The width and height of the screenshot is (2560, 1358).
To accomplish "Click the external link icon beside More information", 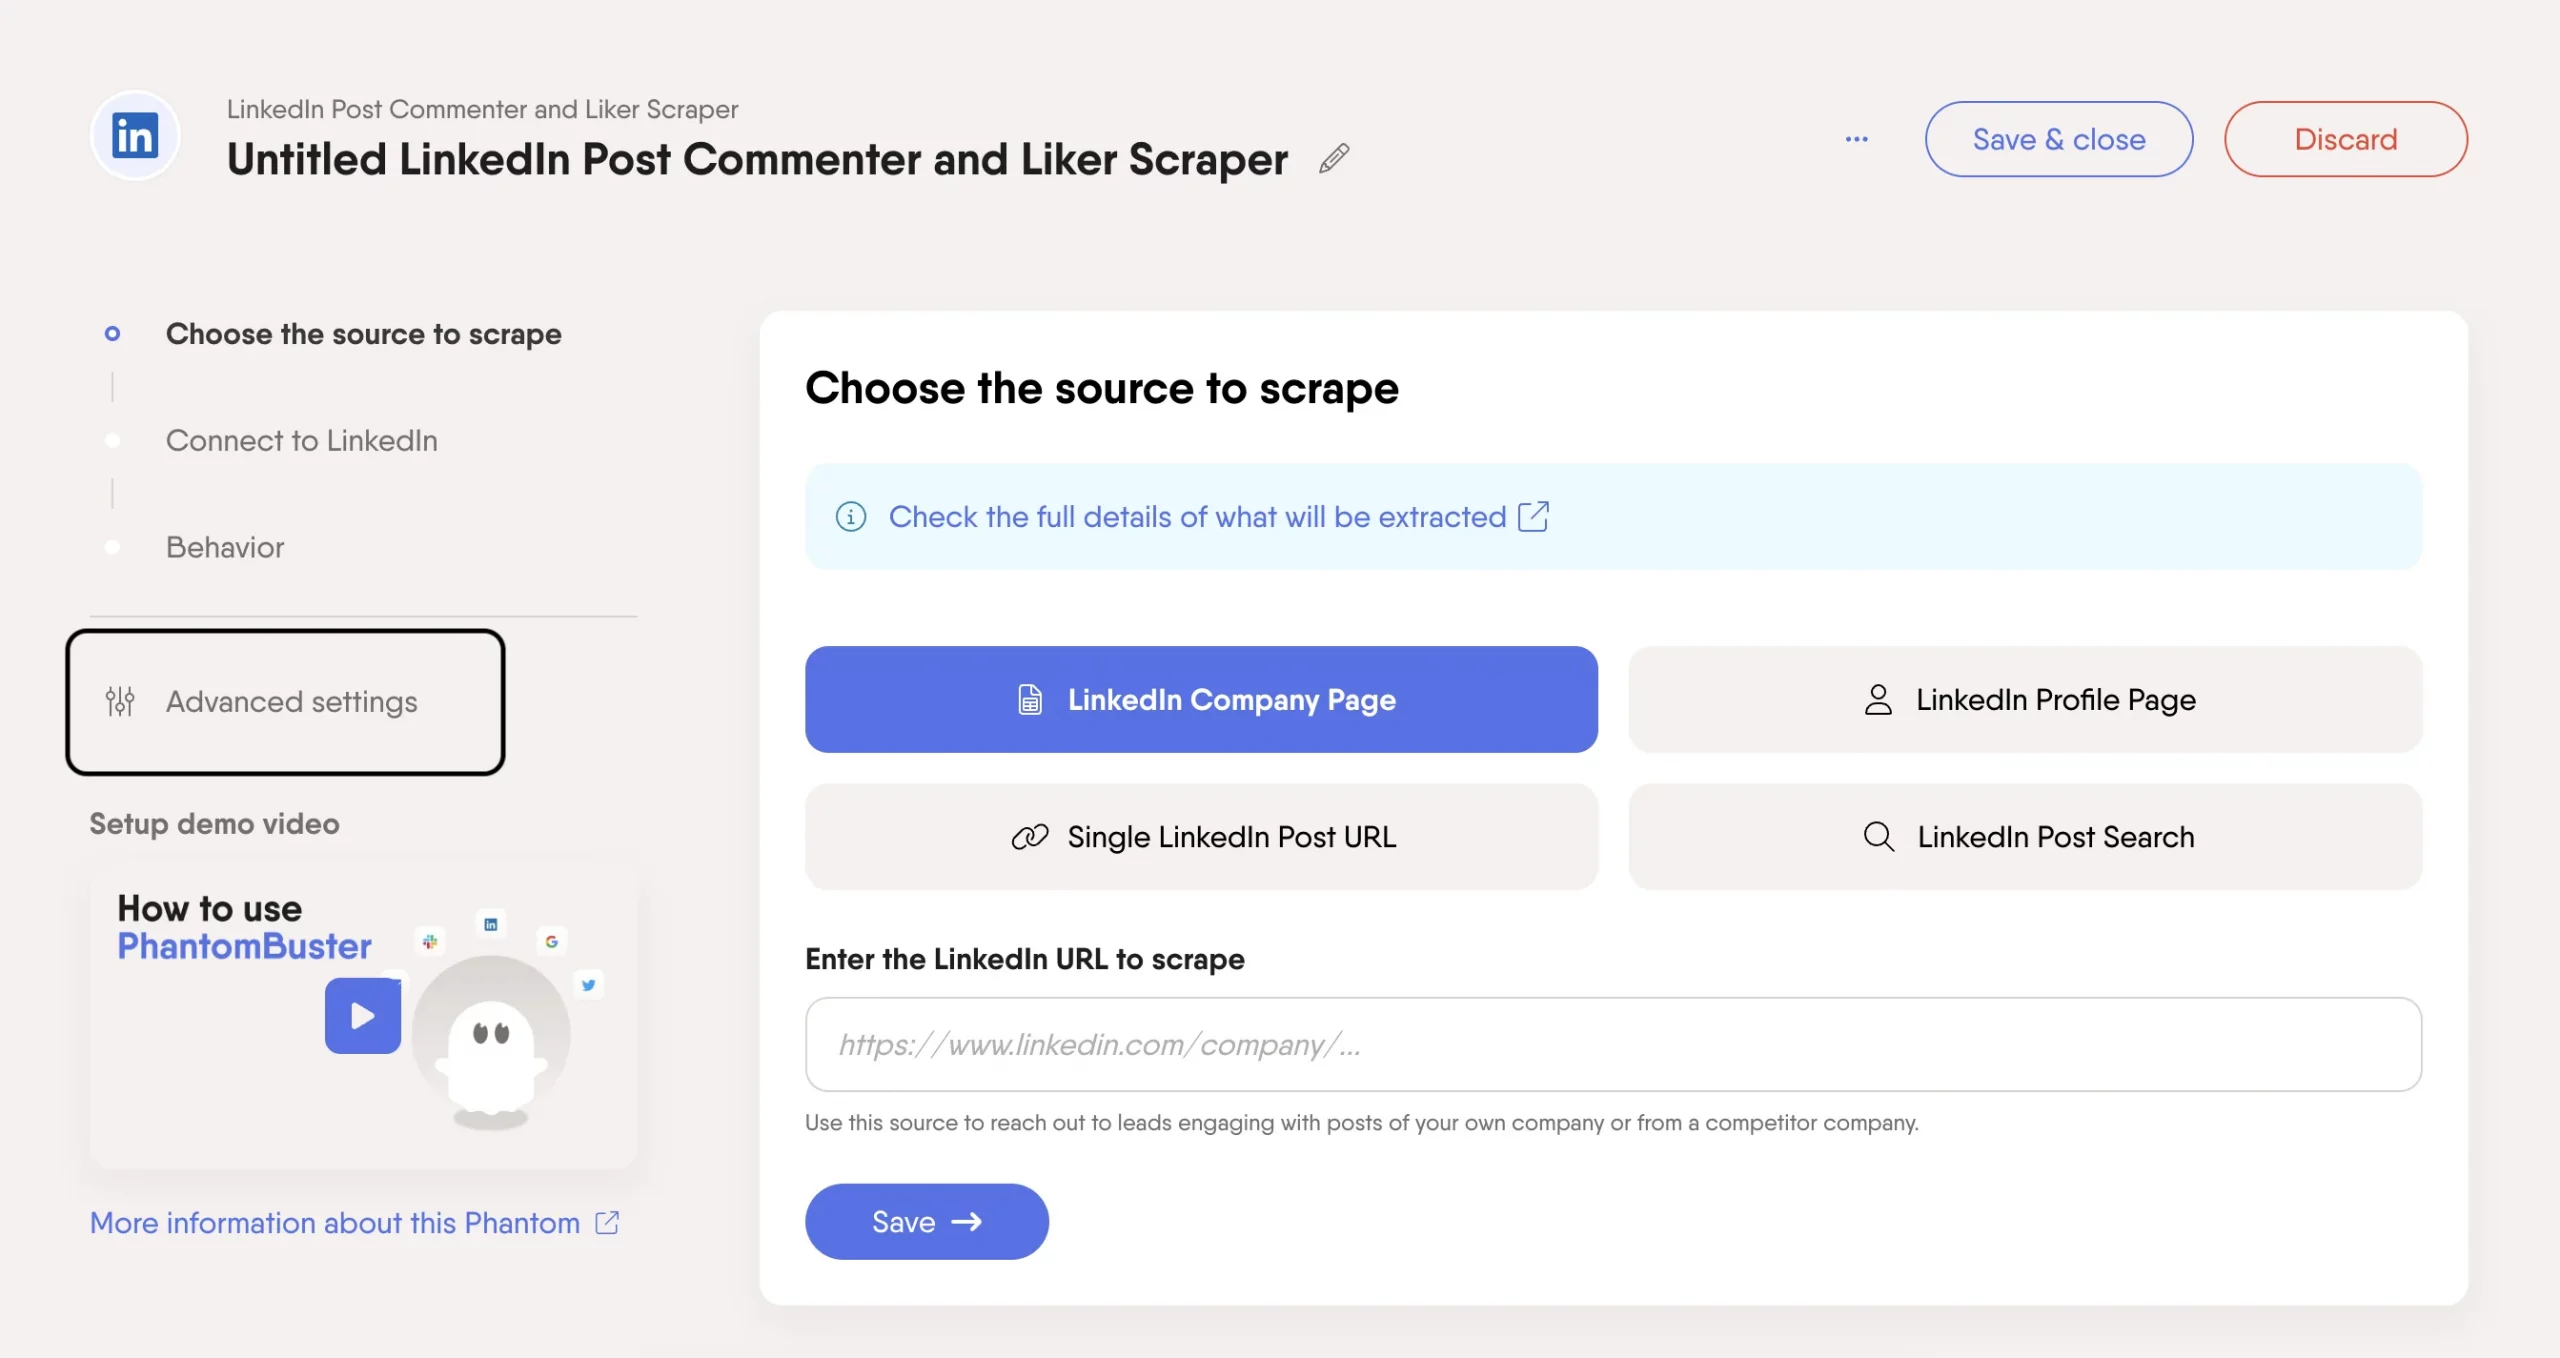I will tap(607, 1223).
